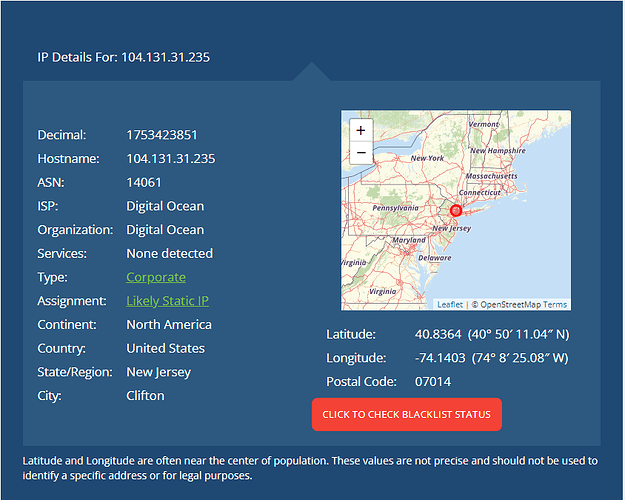Open the Likely Static IP link
The width and height of the screenshot is (625, 500).
click(x=167, y=301)
